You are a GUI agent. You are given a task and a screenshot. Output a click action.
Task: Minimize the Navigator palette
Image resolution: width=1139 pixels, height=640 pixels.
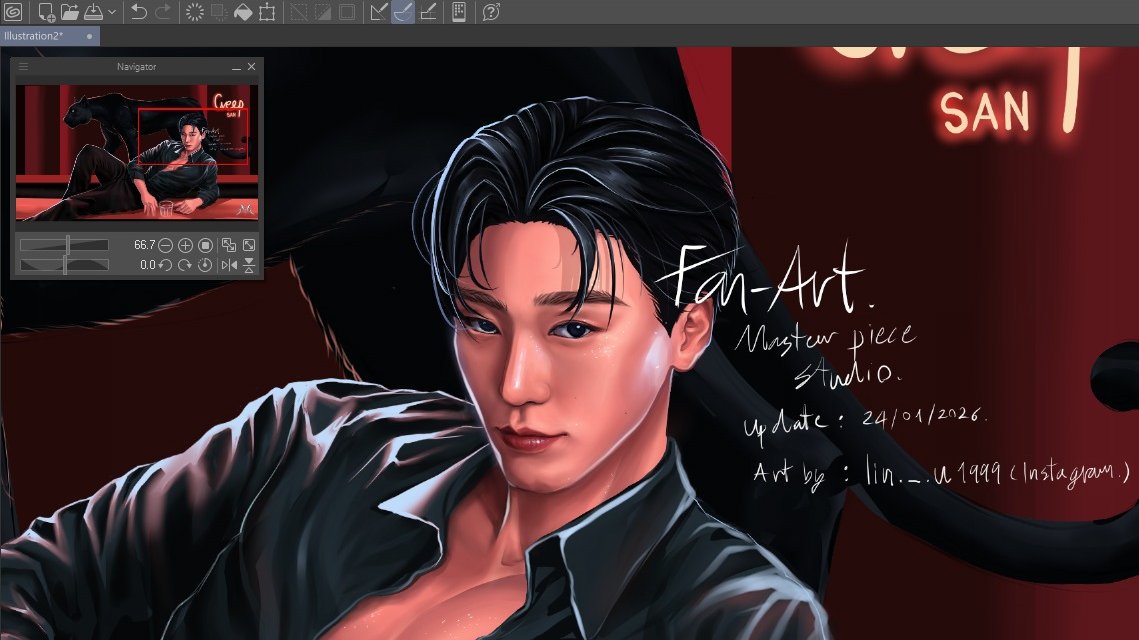point(236,67)
